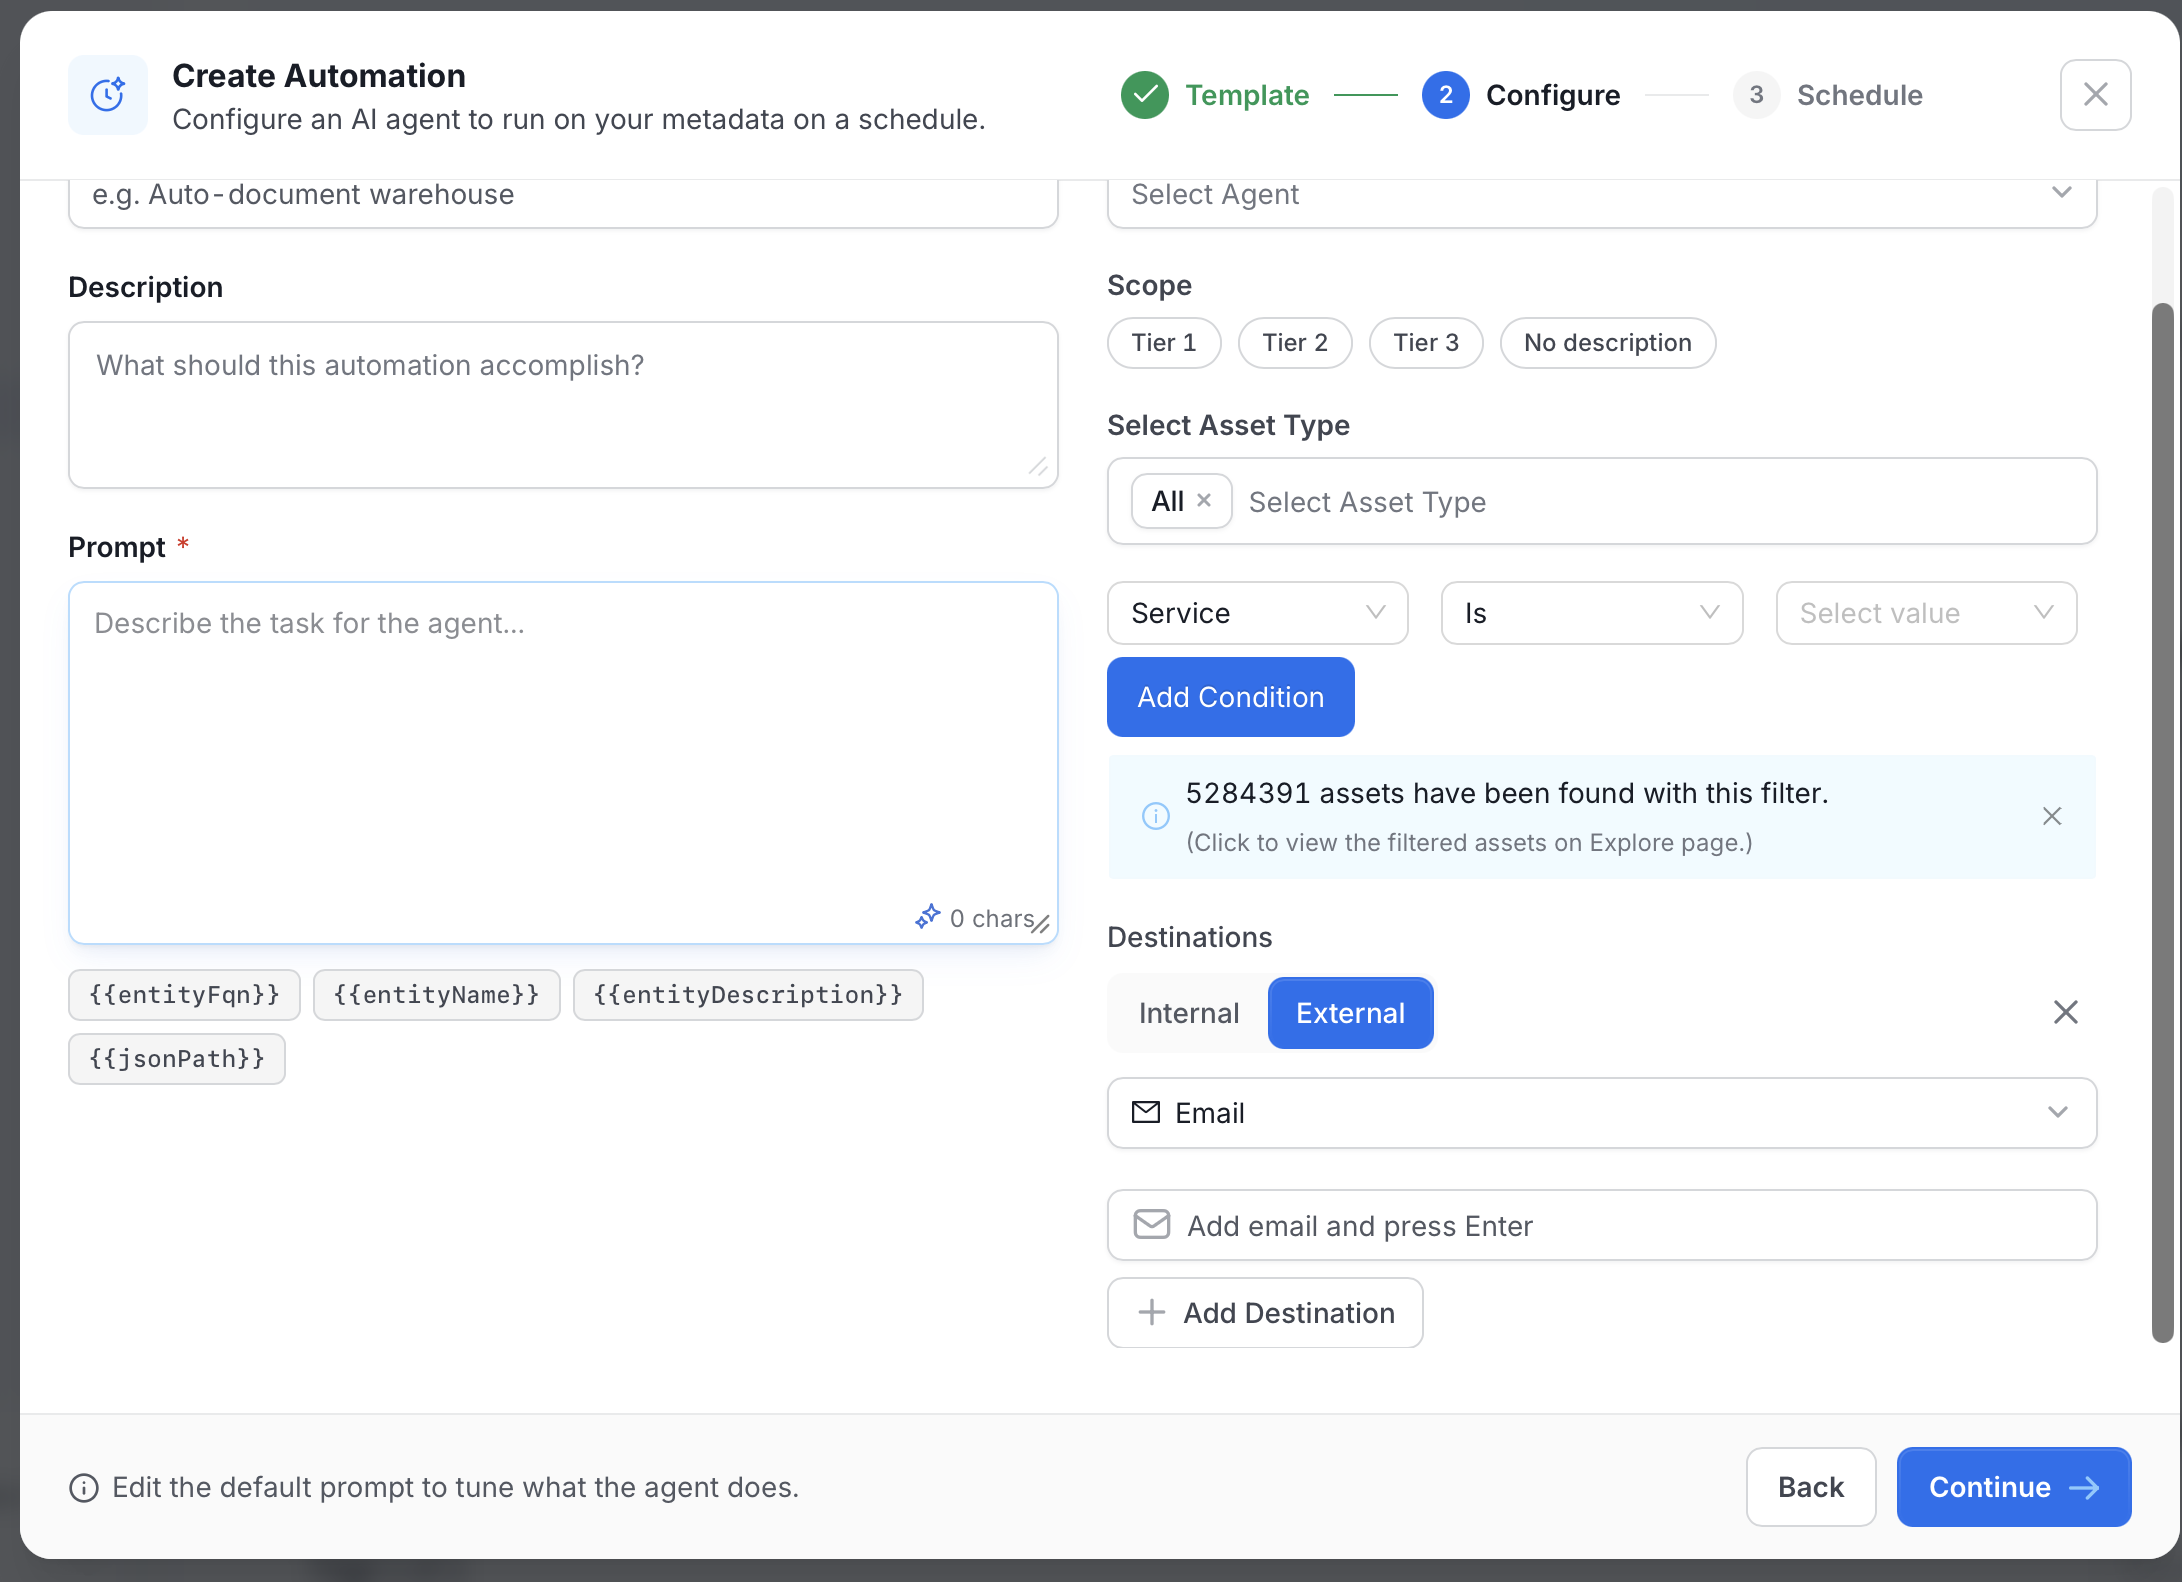Open the Select value dropdown
This screenshot has height=1582, width=2182.
coord(1926,613)
